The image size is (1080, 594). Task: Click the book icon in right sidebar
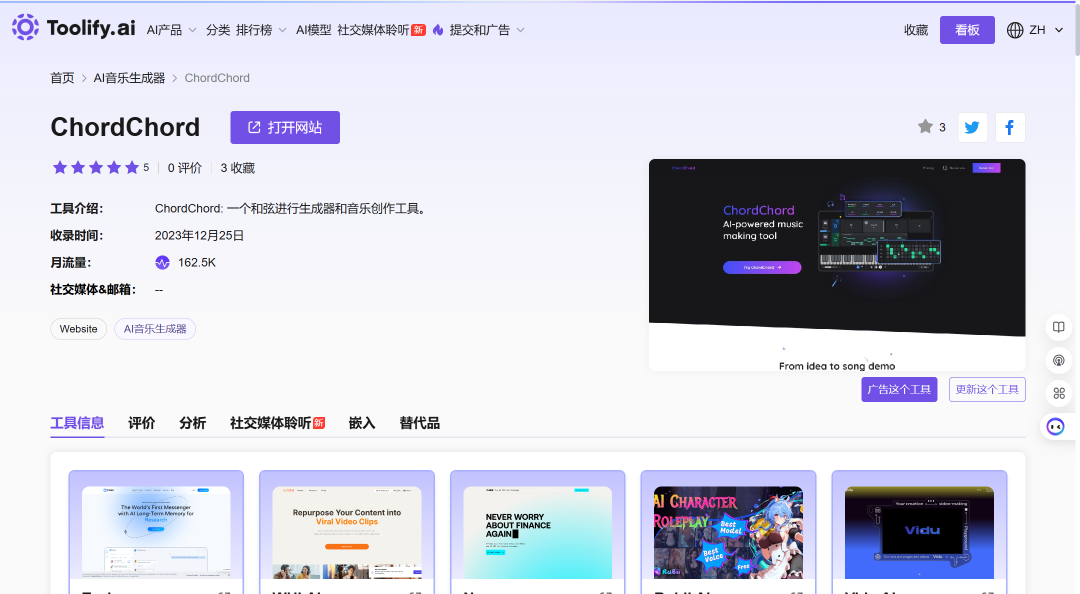(1059, 327)
